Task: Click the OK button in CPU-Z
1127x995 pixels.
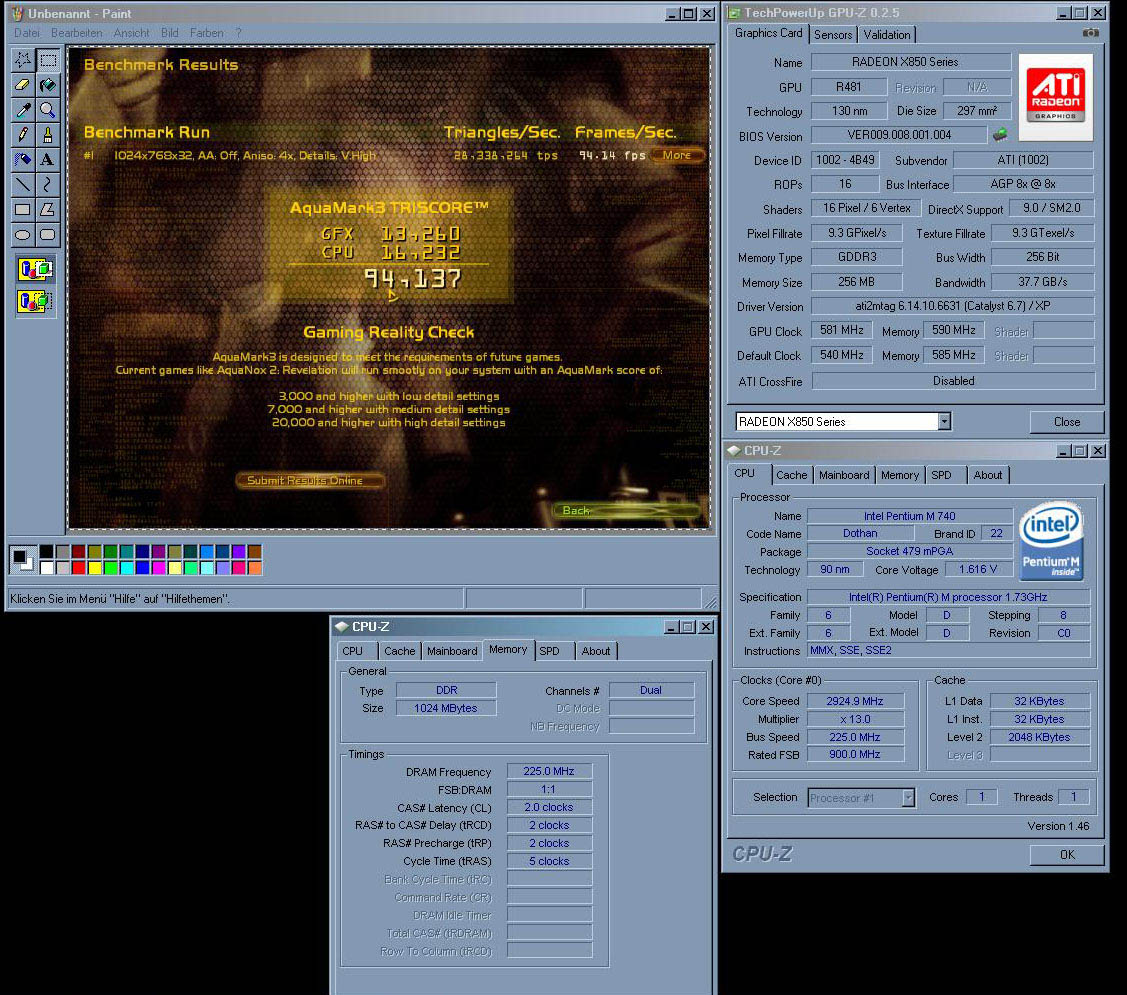Action: point(1067,855)
